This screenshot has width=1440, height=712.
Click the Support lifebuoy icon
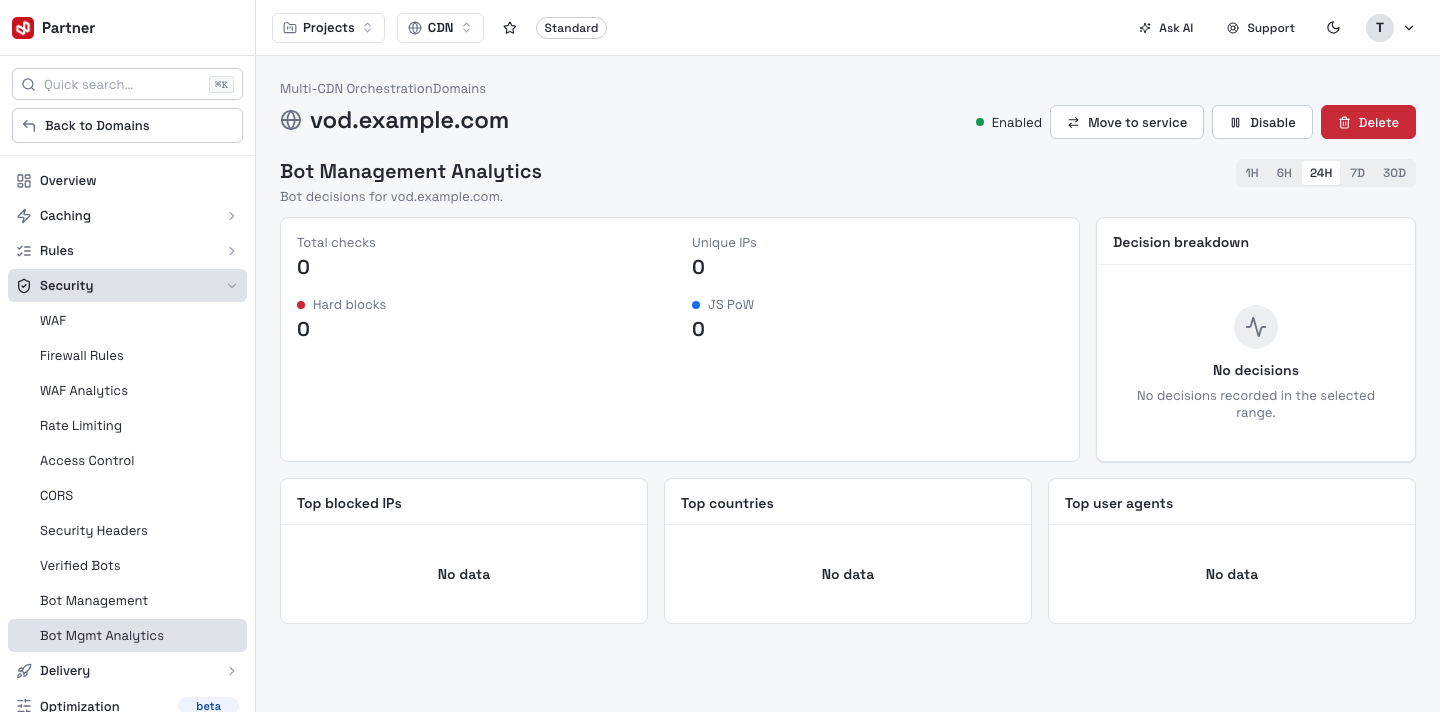tap(1233, 28)
